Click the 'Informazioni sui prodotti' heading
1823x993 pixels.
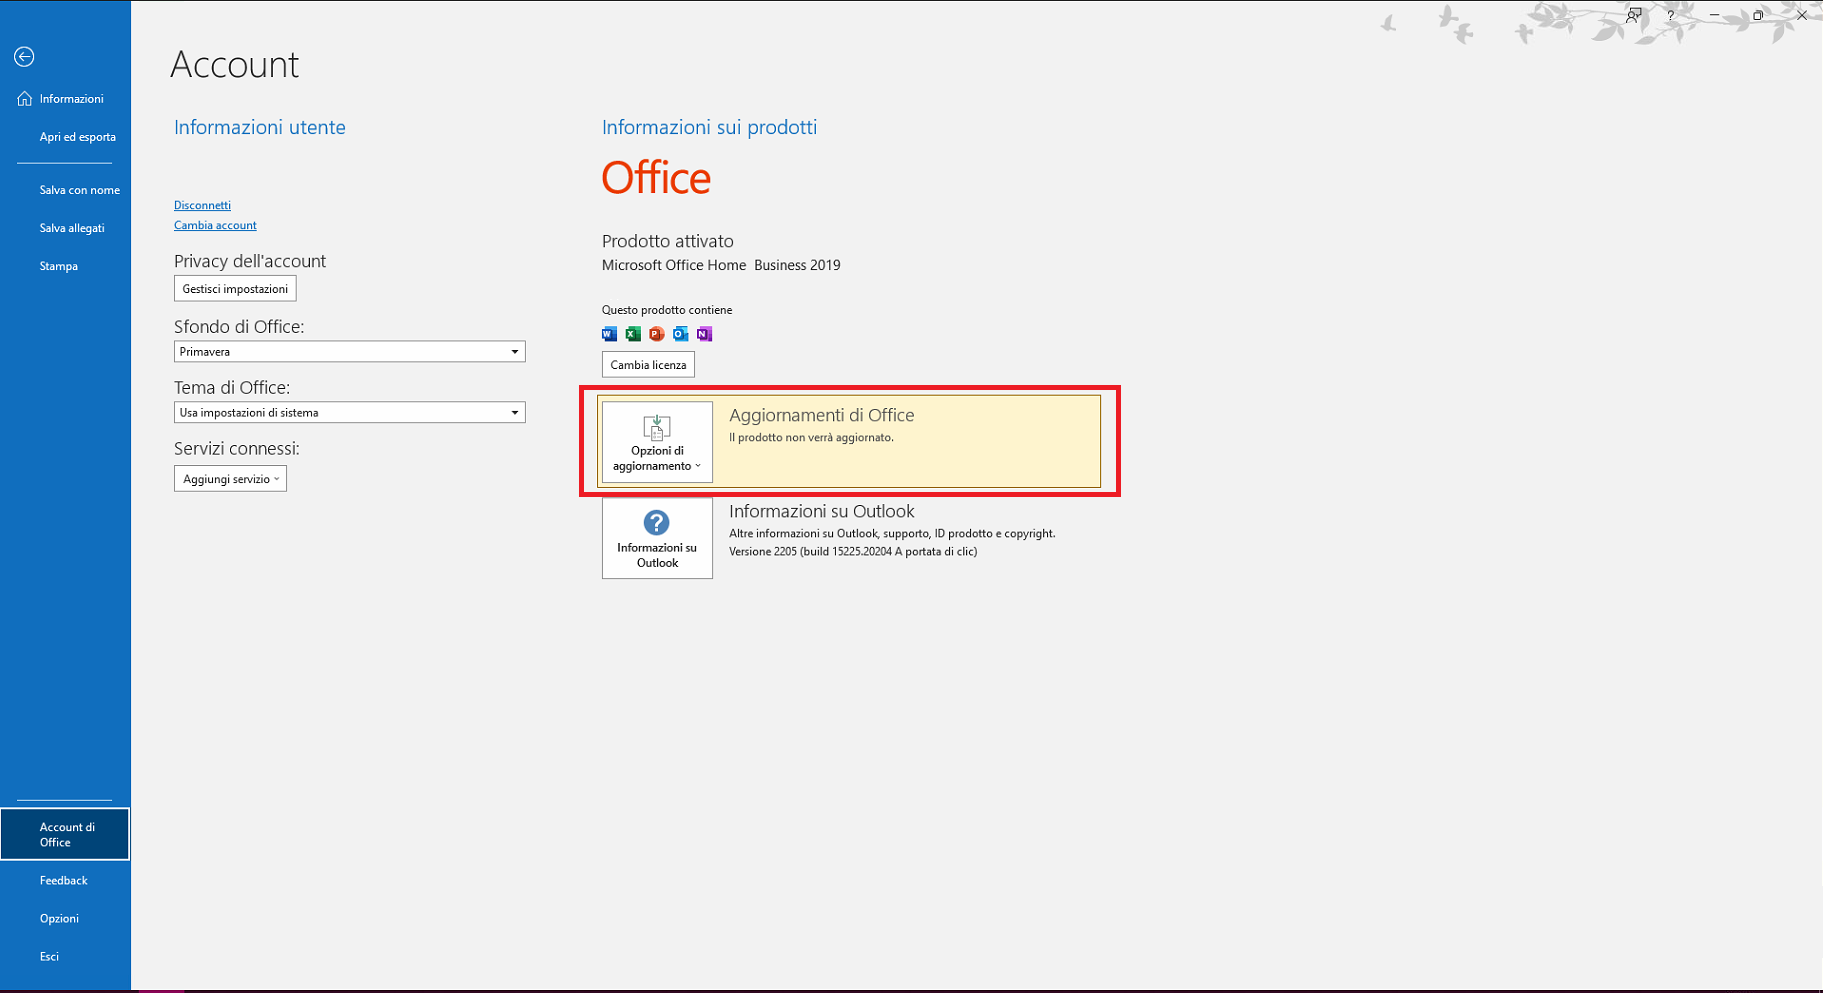point(709,127)
